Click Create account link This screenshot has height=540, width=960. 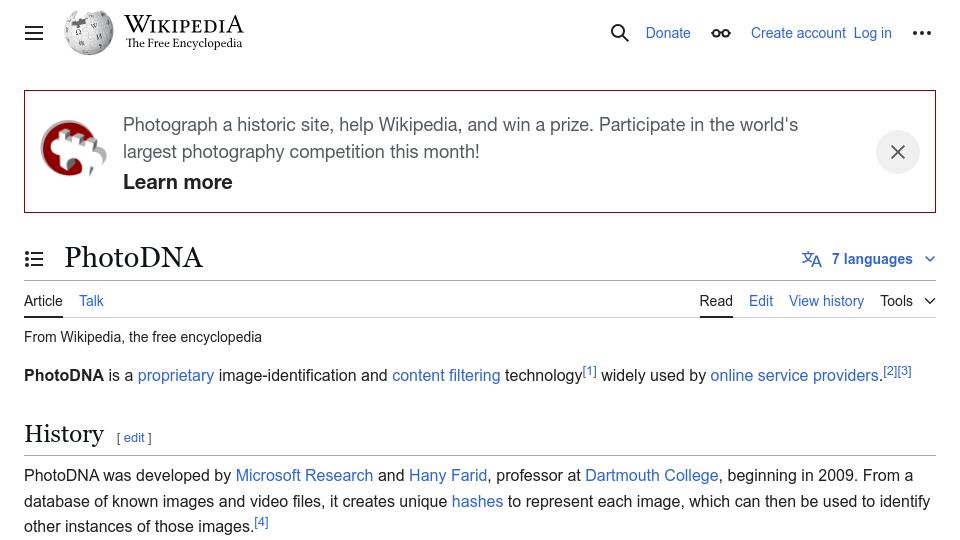tap(798, 33)
